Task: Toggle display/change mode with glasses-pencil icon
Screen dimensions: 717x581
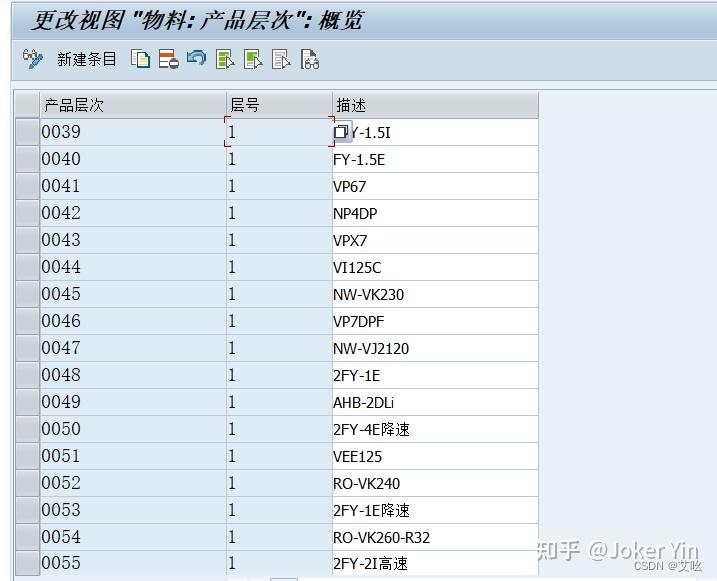Action: pos(33,59)
